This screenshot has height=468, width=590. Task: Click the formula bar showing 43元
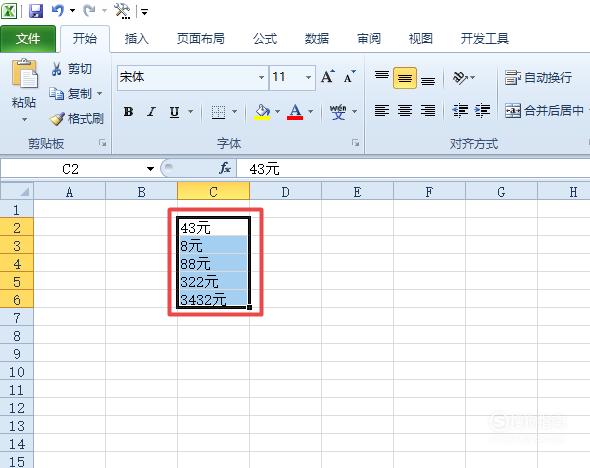point(413,169)
